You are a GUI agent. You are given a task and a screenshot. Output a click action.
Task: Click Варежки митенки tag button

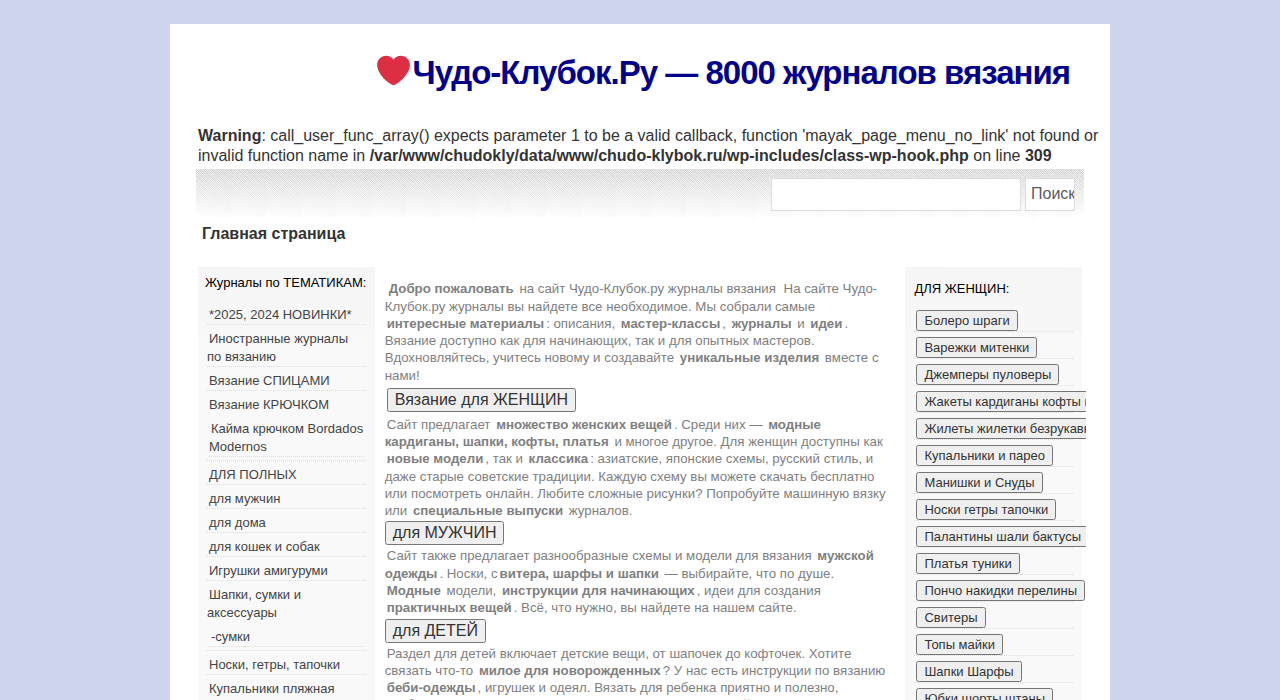pos(976,347)
